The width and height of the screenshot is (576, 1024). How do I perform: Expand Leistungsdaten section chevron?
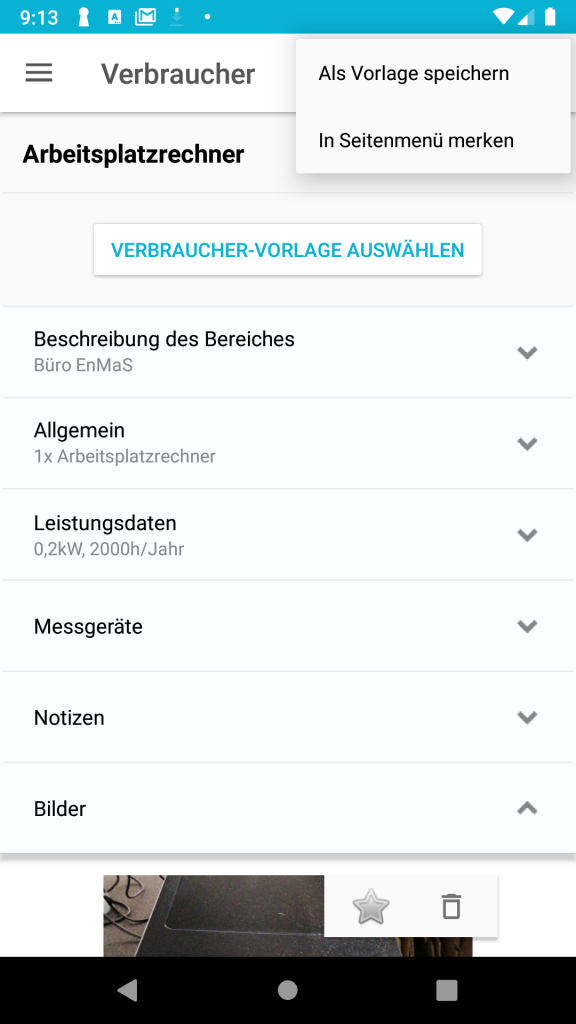tap(527, 535)
